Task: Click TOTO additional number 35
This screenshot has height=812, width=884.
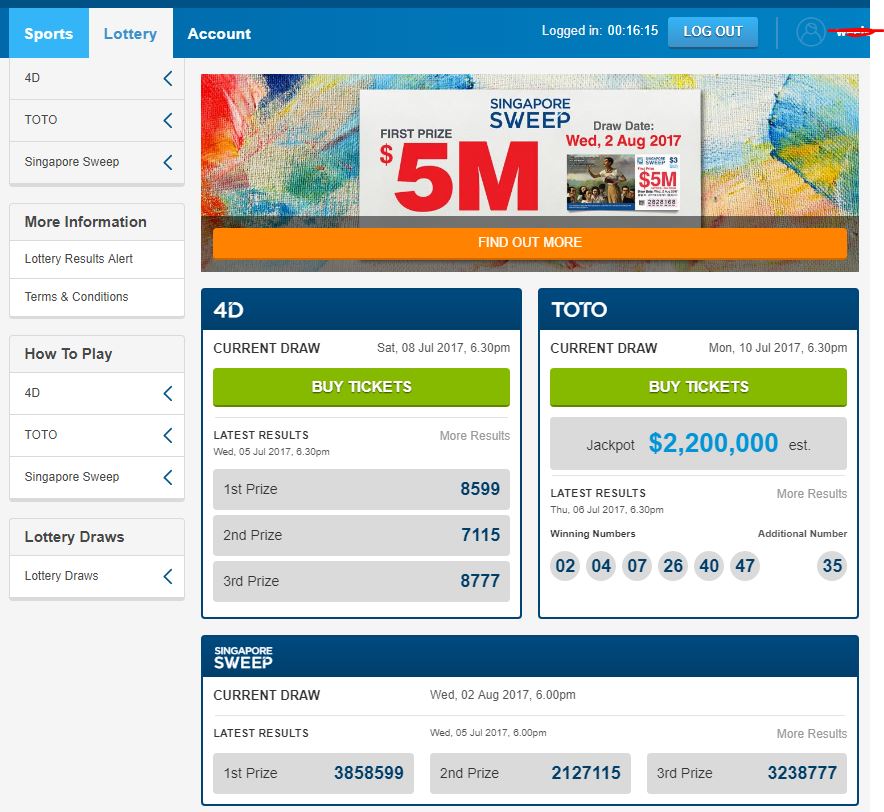Action: point(832,566)
